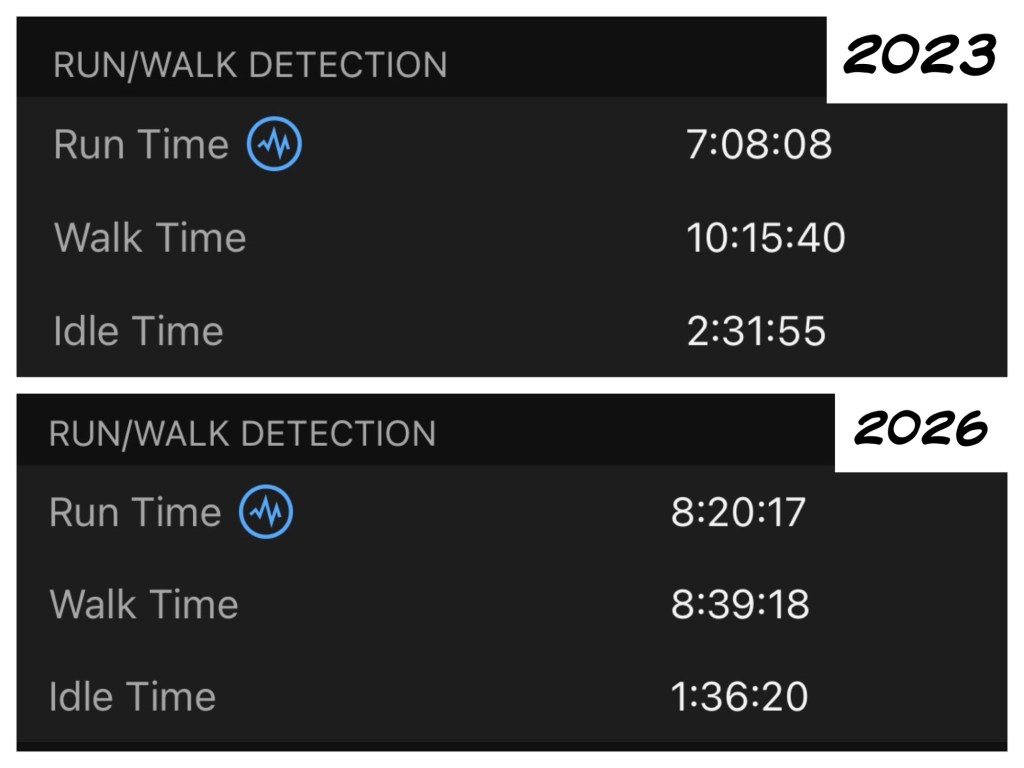Click the 8:20:17 run time value
Image resolution: width=1024 pixels, height=768 pixels.
pos(739,512)
